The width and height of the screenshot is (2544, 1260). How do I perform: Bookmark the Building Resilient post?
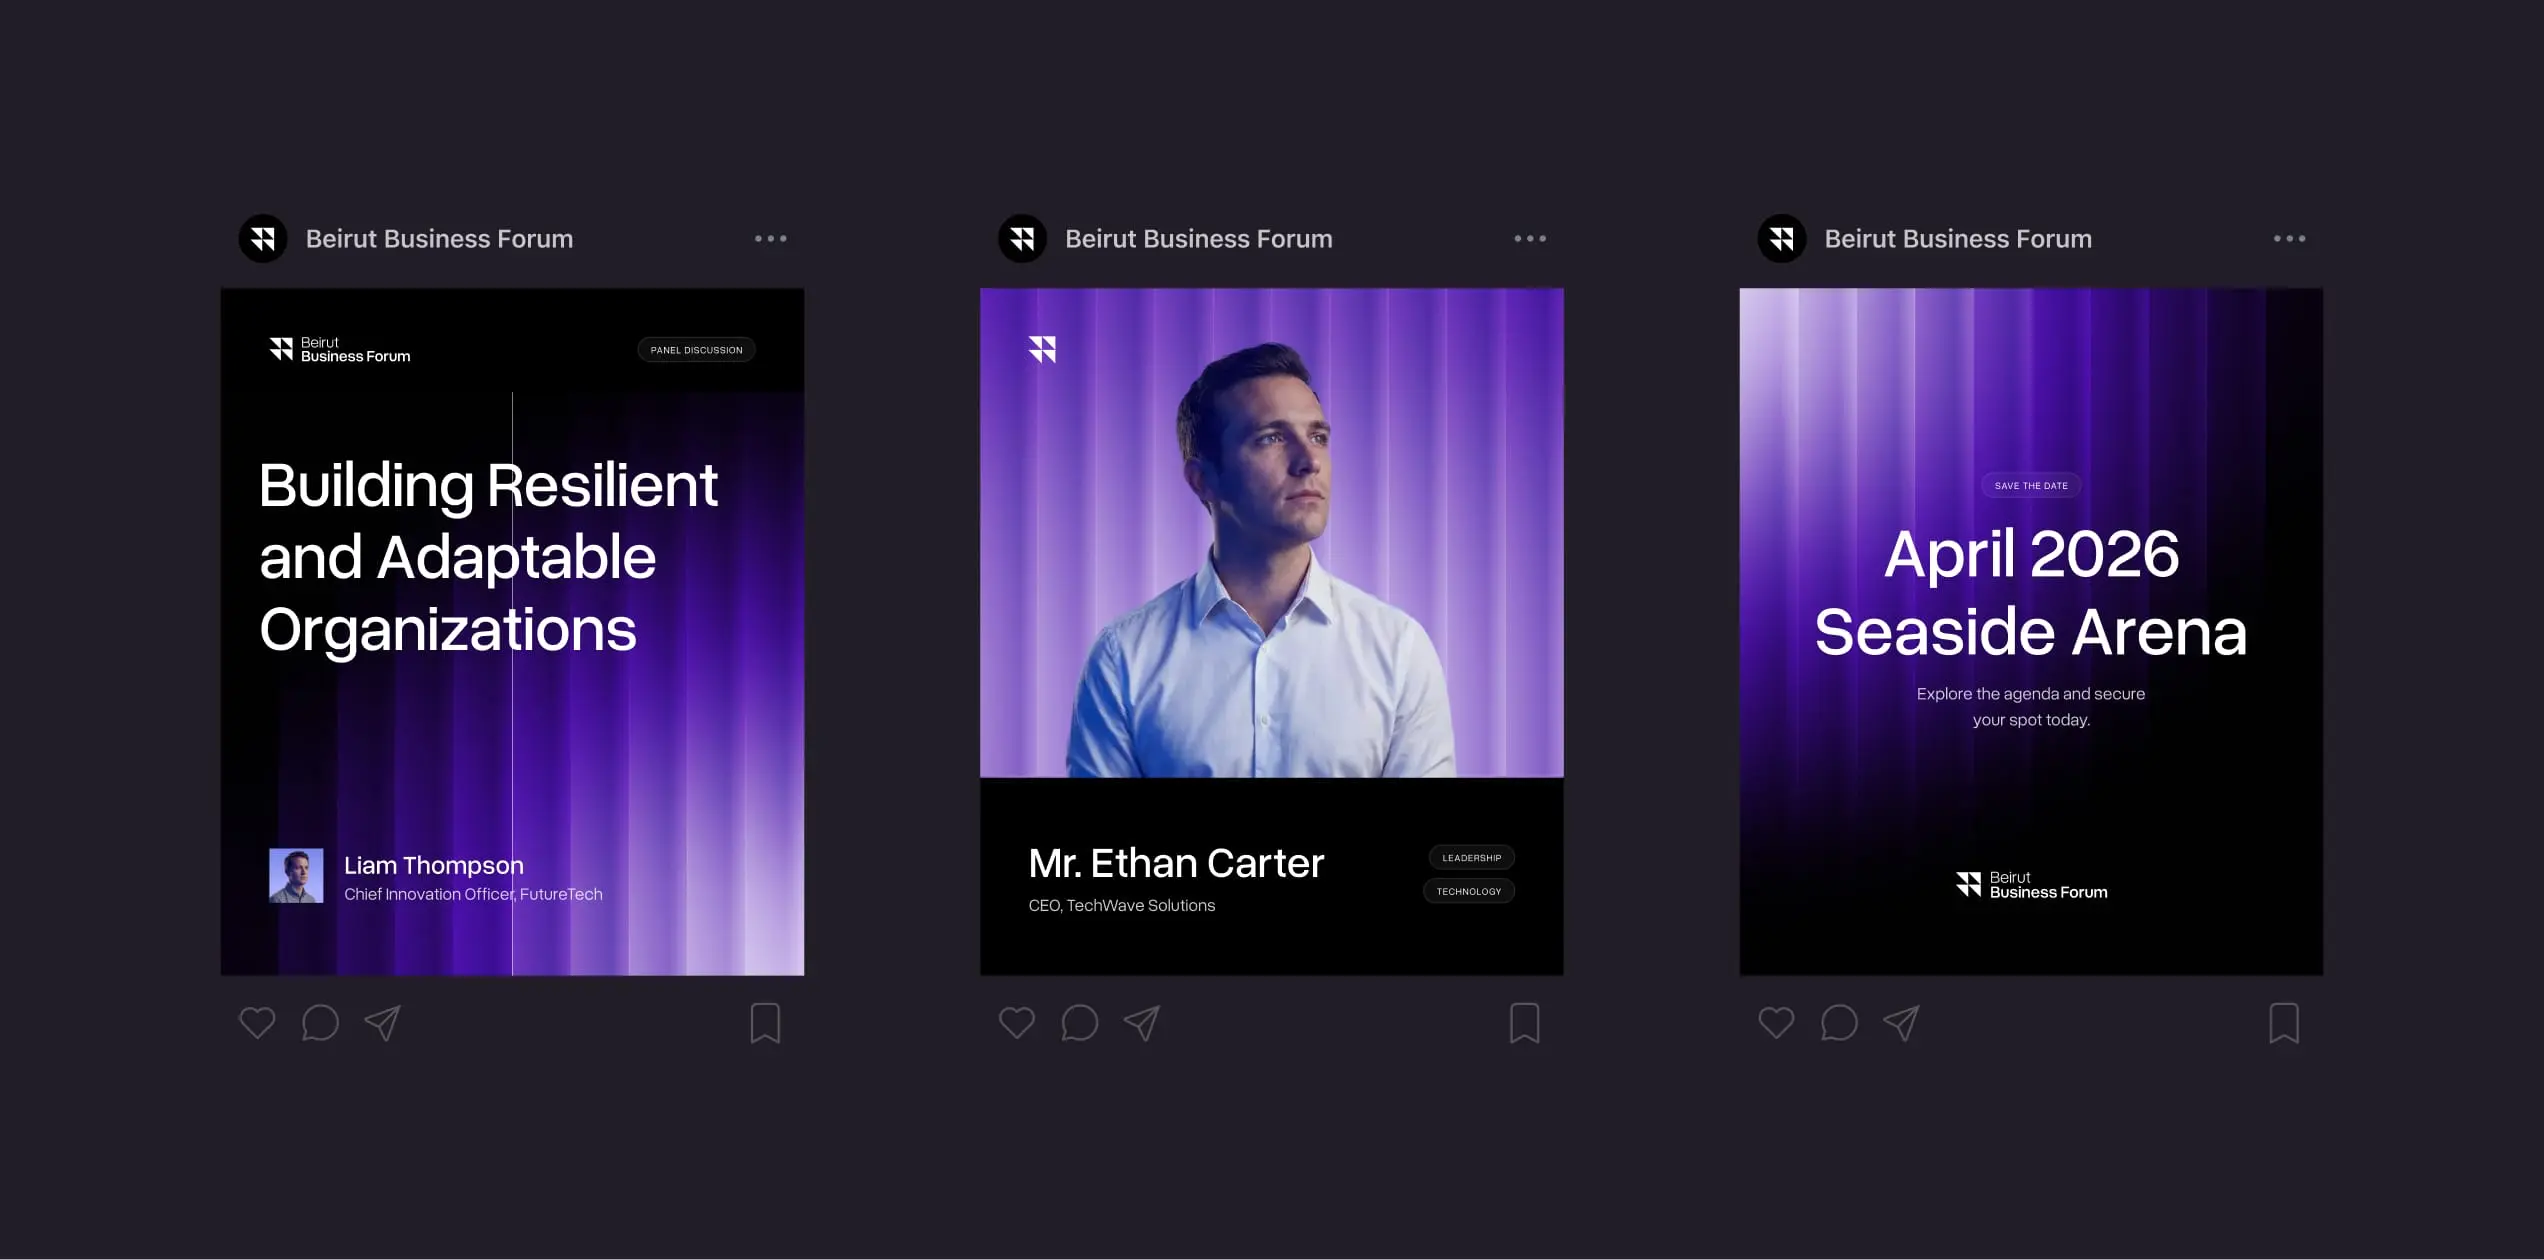(x=765, y=1023)
